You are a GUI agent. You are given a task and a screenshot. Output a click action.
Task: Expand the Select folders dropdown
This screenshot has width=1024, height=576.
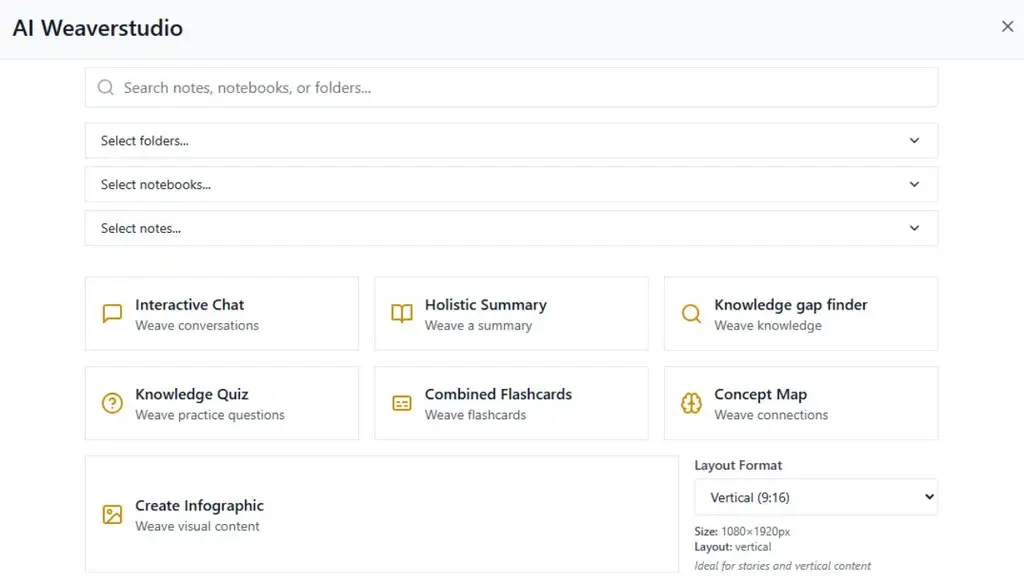pos(511,140)
